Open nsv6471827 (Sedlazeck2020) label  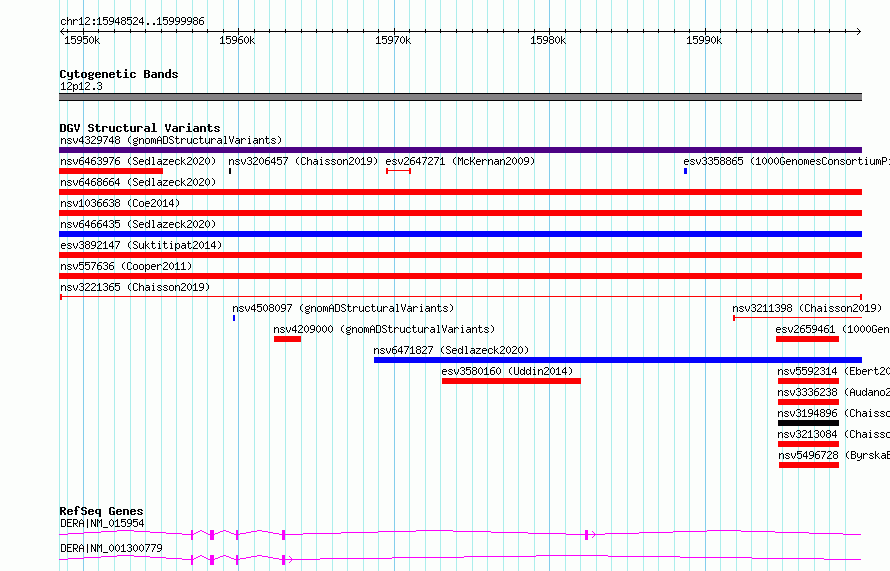(451, 350)
